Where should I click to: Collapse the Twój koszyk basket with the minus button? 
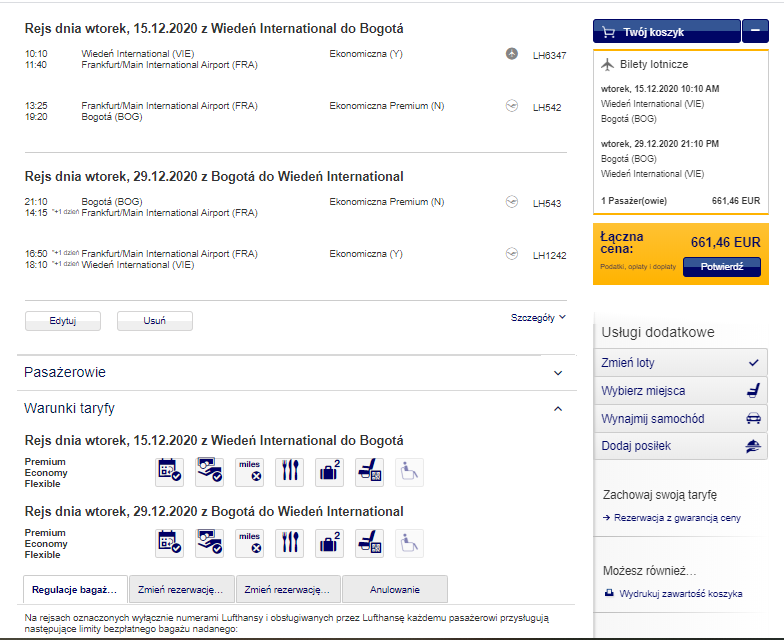coord(755,31)
